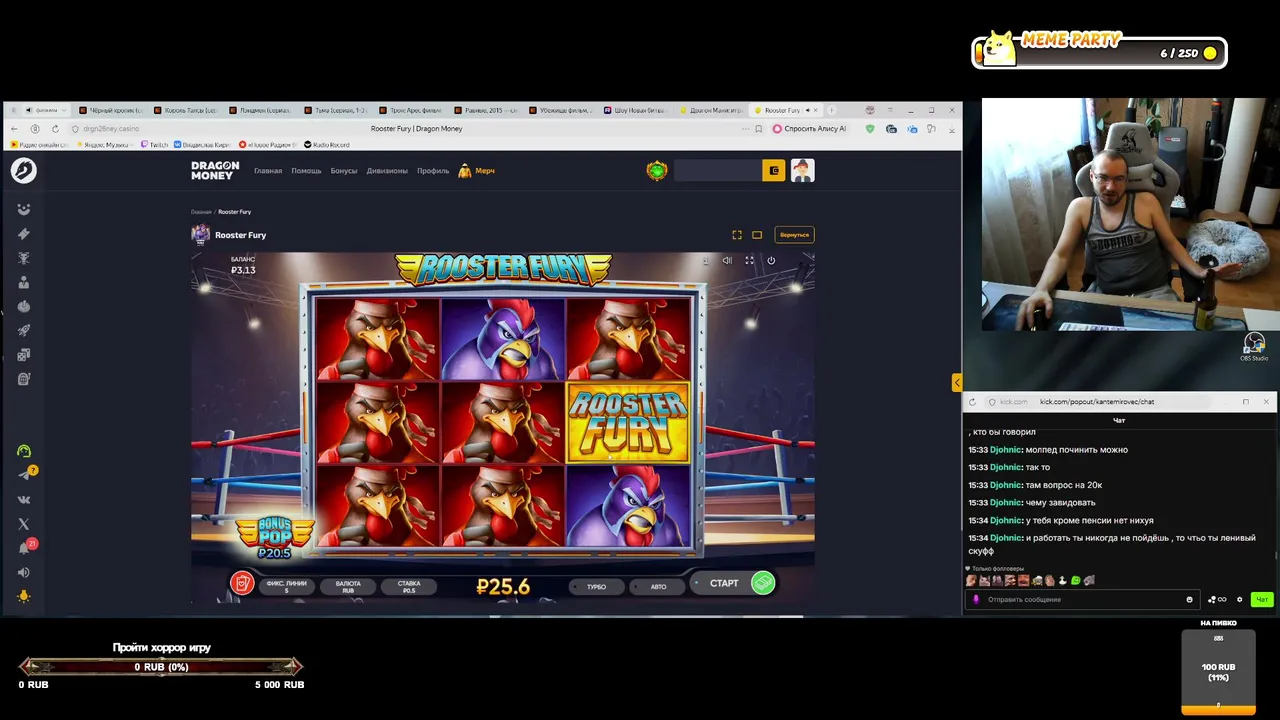The image size is (1280, 720).
Task: Toggle site sound speaker icon in sidebar
Action: (x=24, y=572)
